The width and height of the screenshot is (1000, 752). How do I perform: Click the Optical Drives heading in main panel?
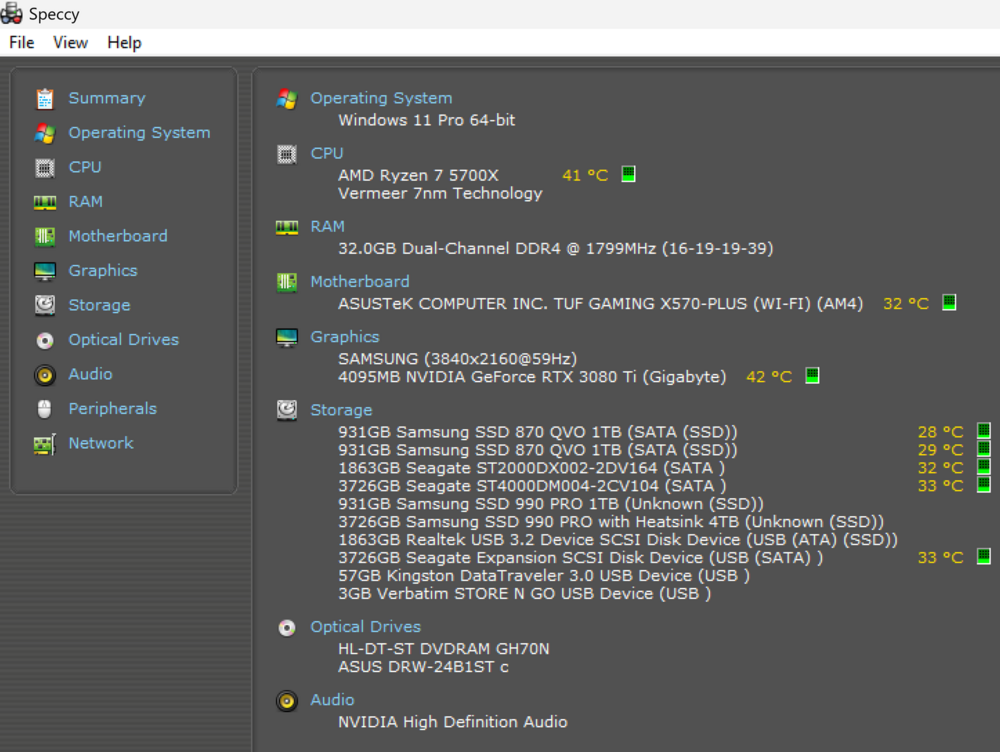click(x=365, y=627)
